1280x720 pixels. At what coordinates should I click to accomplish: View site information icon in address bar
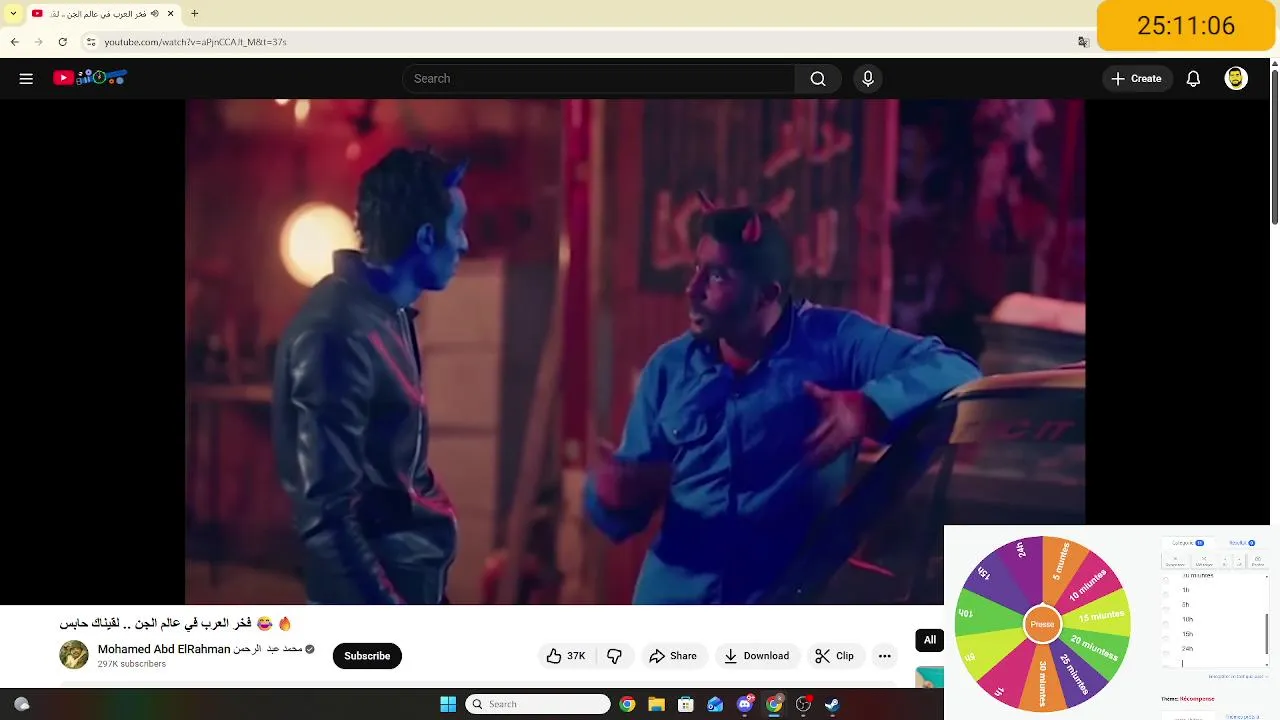91,42
